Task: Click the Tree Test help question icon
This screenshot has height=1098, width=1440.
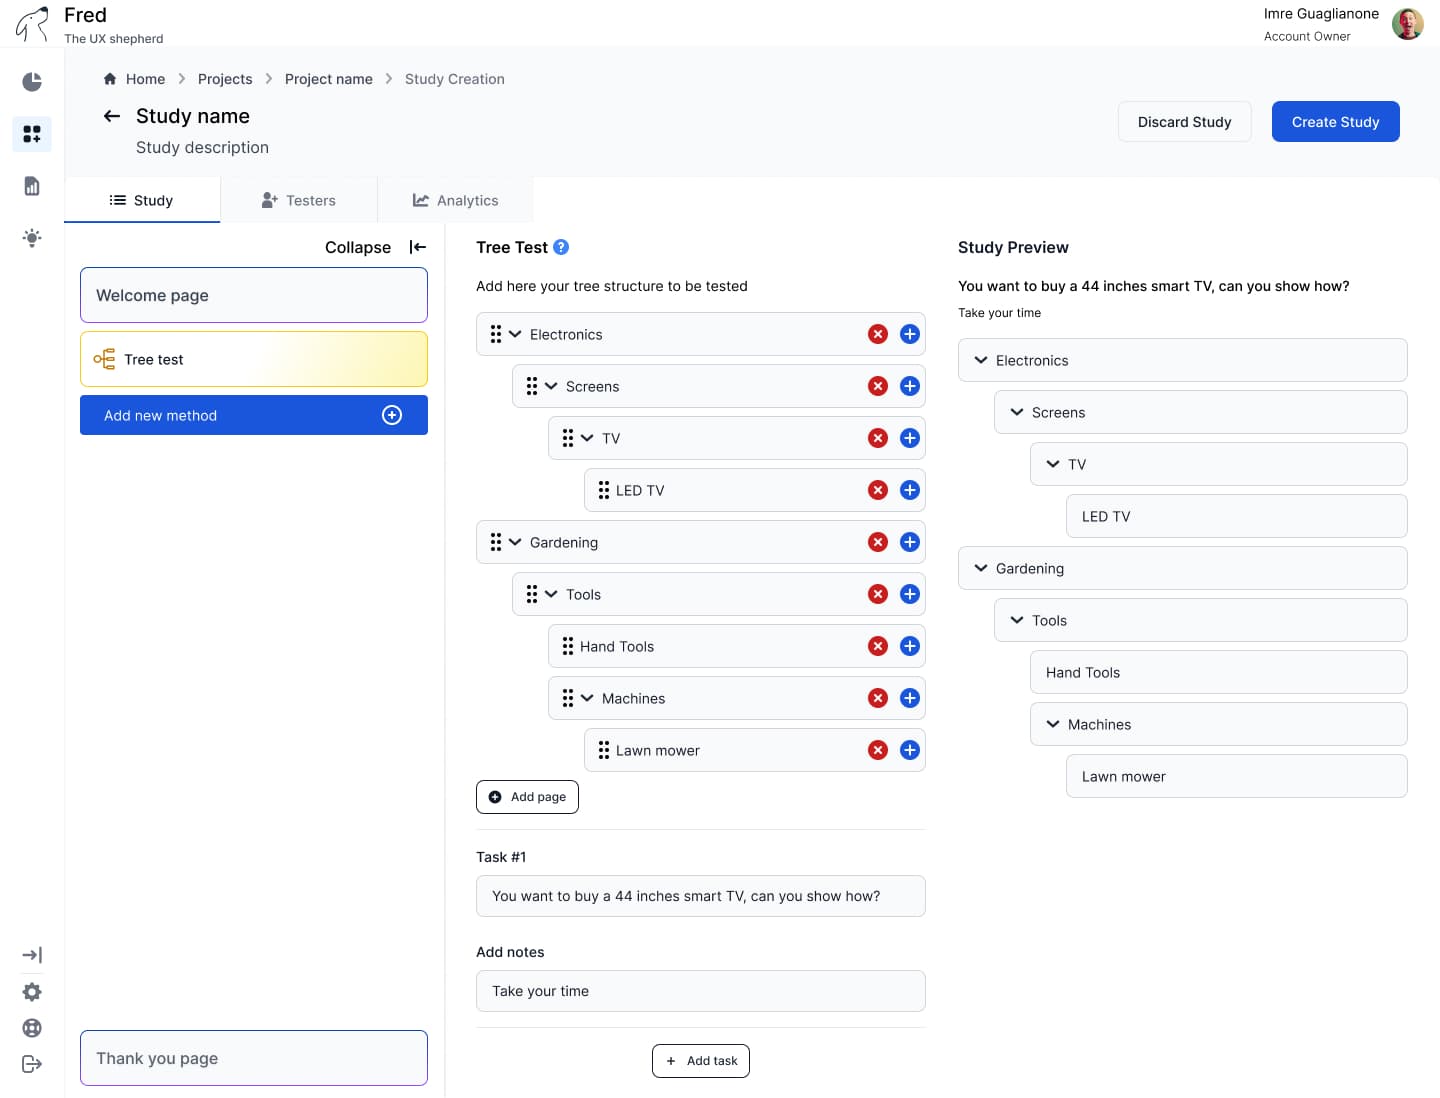Action: click(x=561, y=247)
